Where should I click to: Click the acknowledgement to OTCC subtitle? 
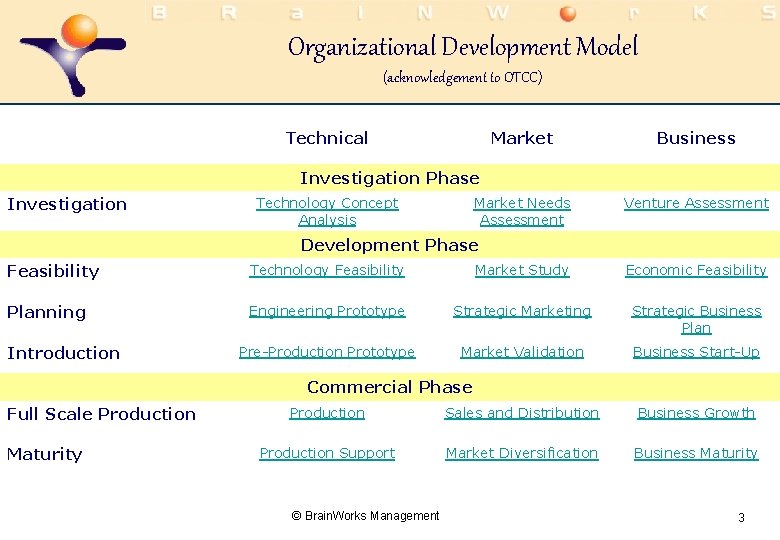(463, 78)
